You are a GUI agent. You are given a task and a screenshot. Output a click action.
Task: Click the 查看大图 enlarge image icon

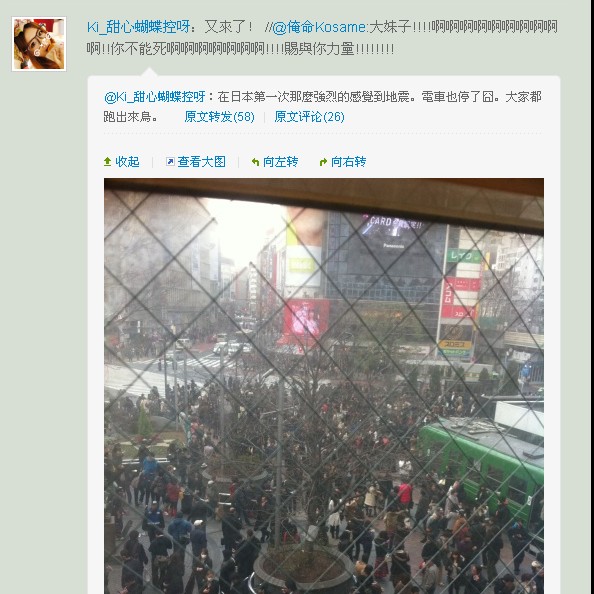coord(170,162)
